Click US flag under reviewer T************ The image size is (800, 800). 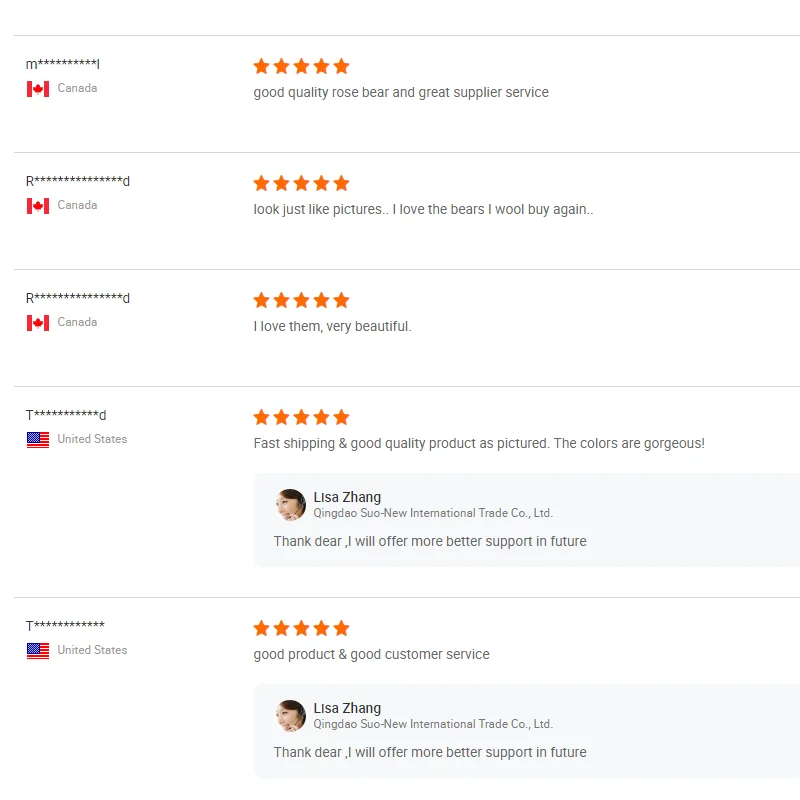click(x=38, y=651)
